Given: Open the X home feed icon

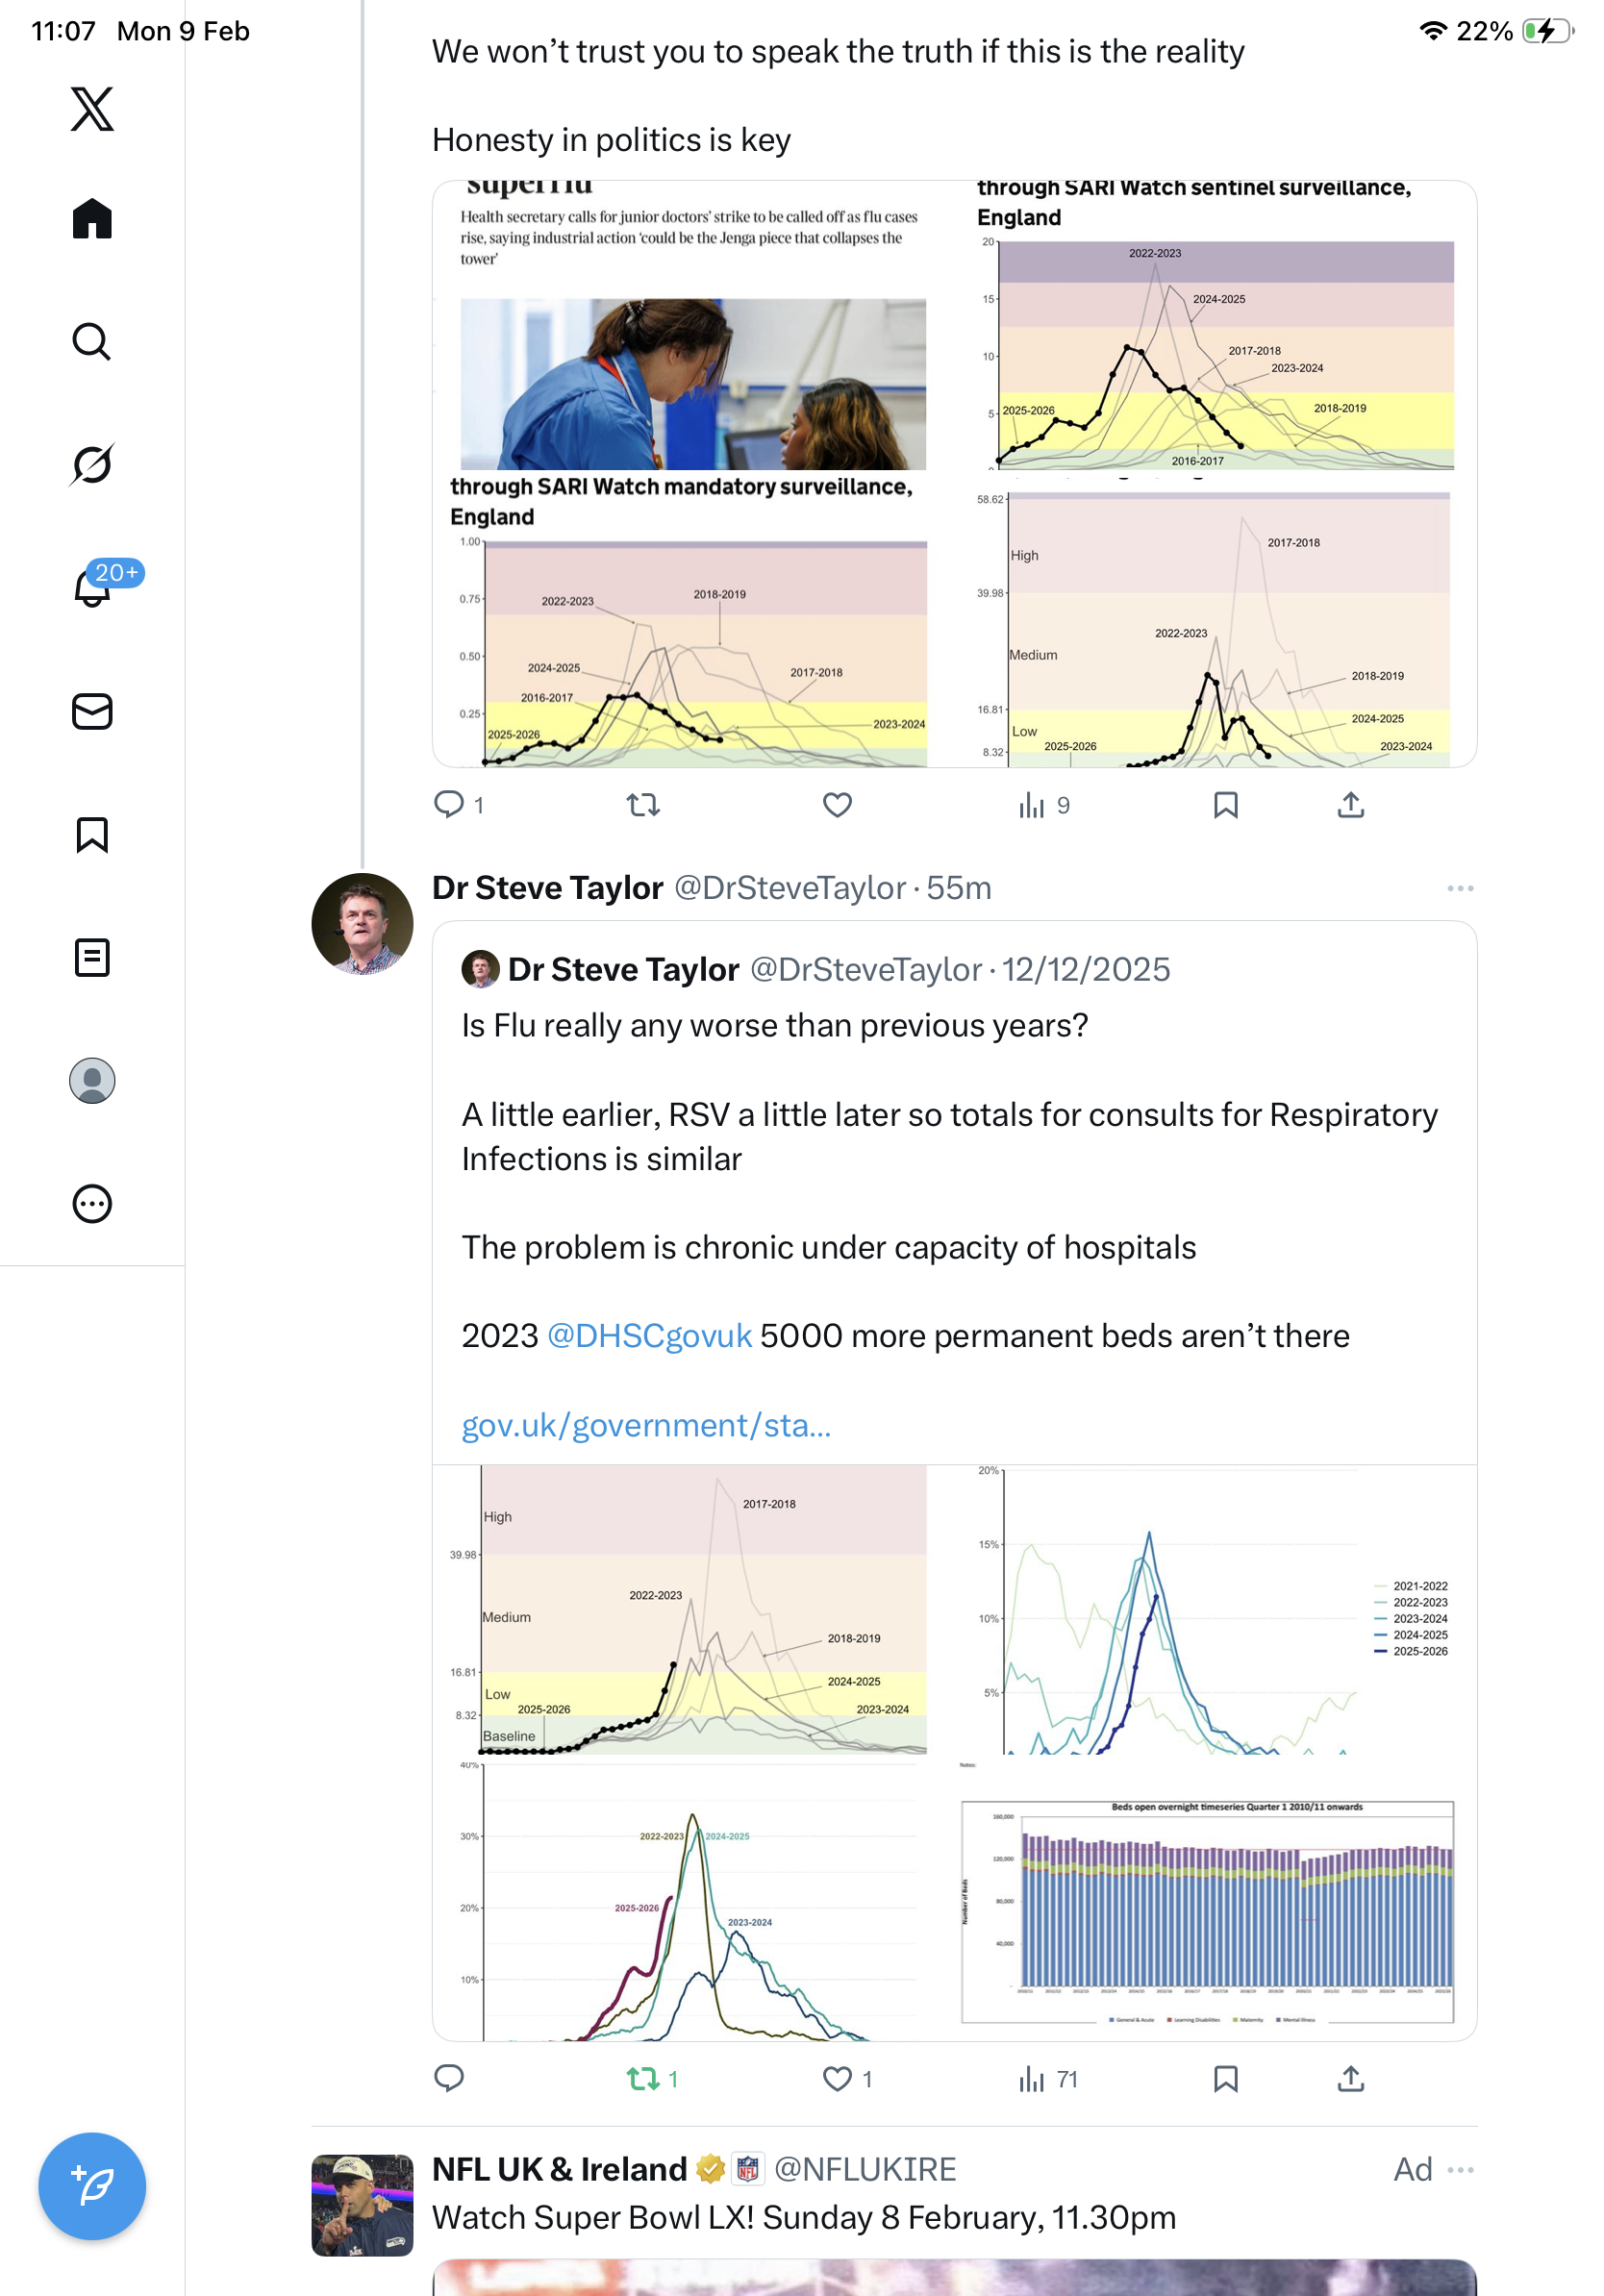Looking at the screenshot, I should point(92,219).
